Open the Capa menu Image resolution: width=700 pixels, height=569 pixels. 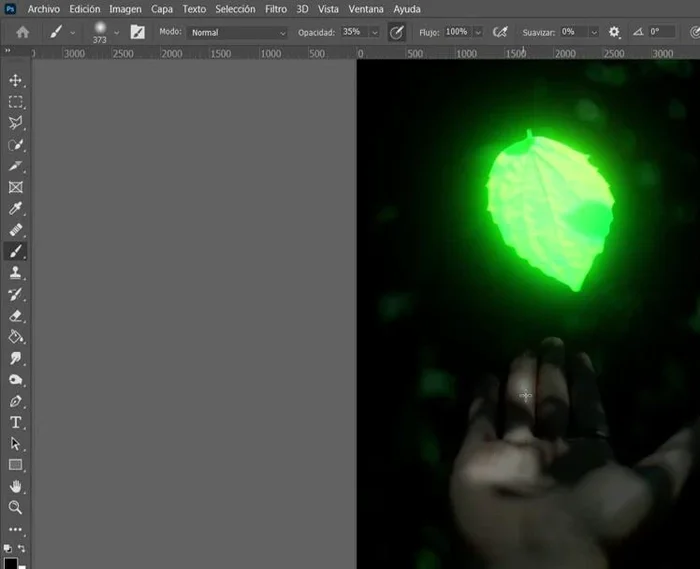click(x=161, y=8)
